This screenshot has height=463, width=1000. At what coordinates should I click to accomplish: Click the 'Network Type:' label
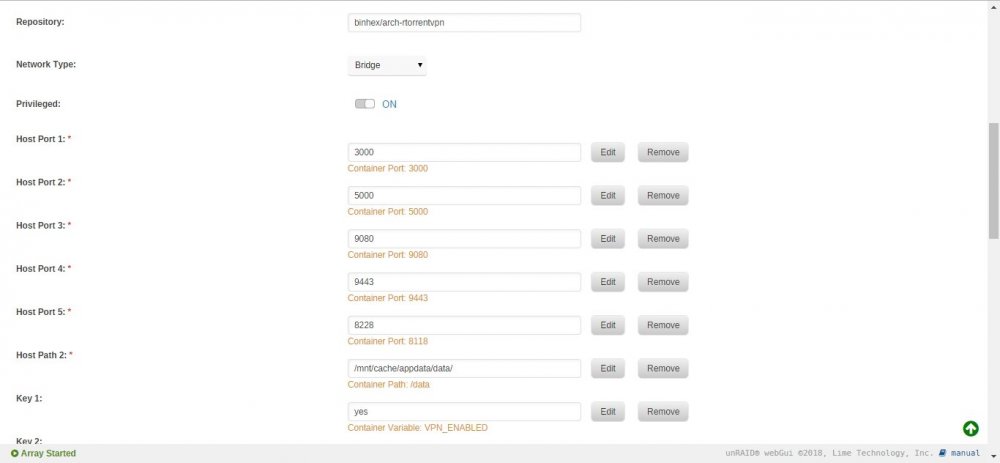[x=46, y=64]
